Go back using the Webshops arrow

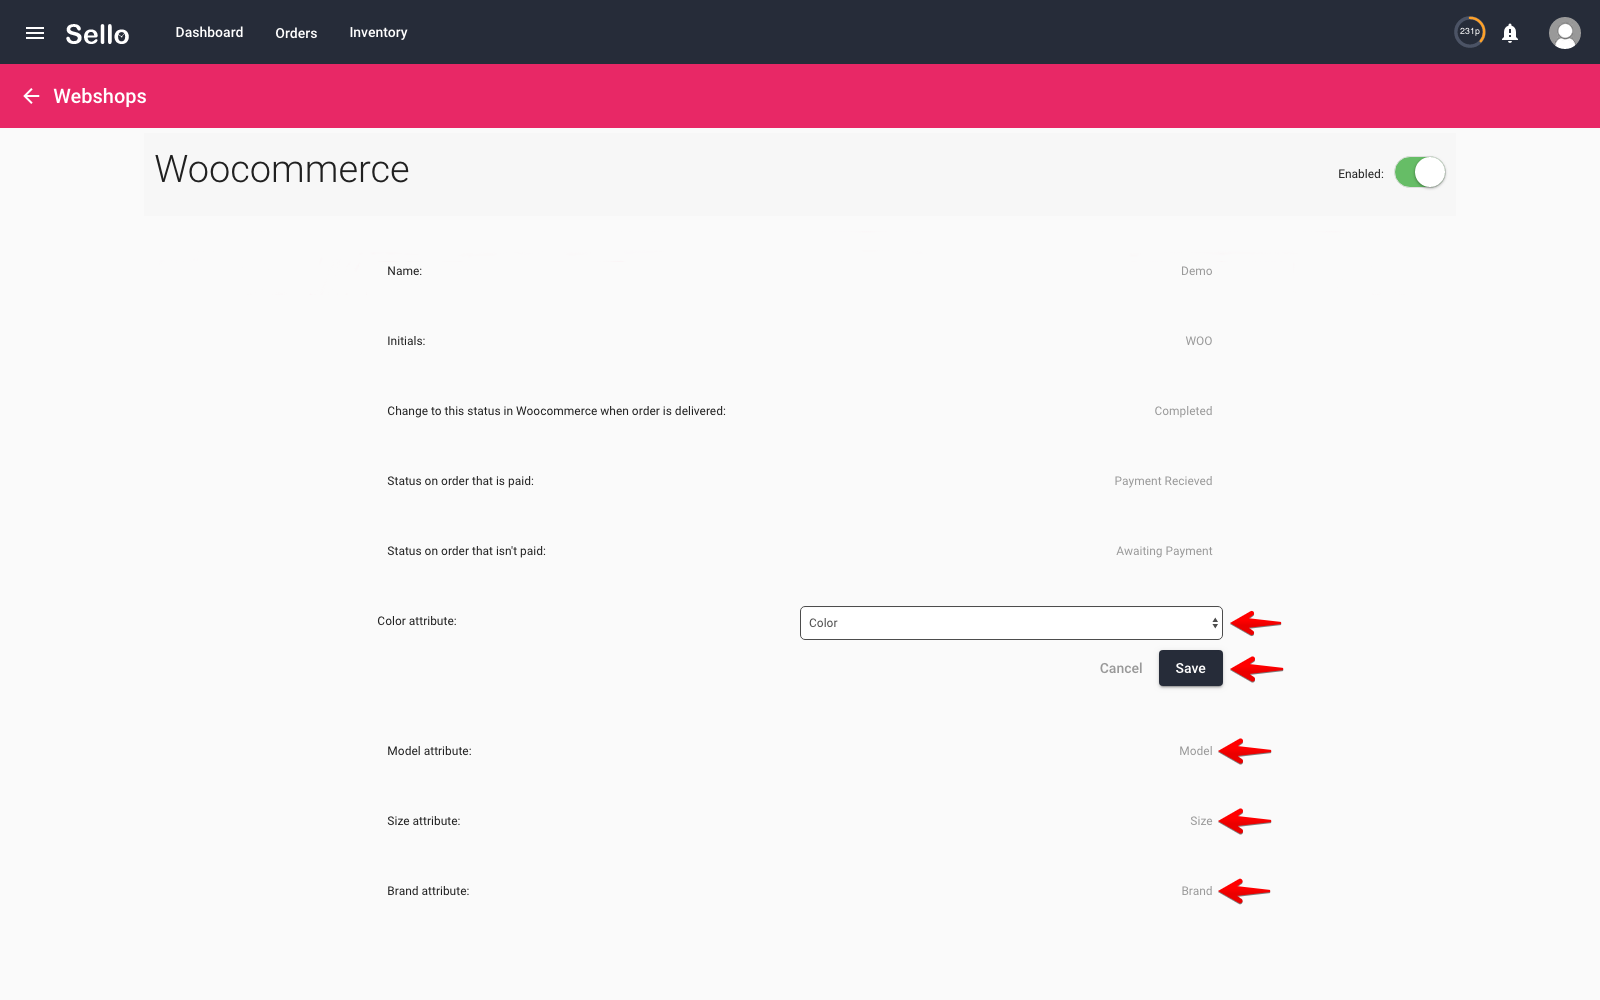click(32, 96)
